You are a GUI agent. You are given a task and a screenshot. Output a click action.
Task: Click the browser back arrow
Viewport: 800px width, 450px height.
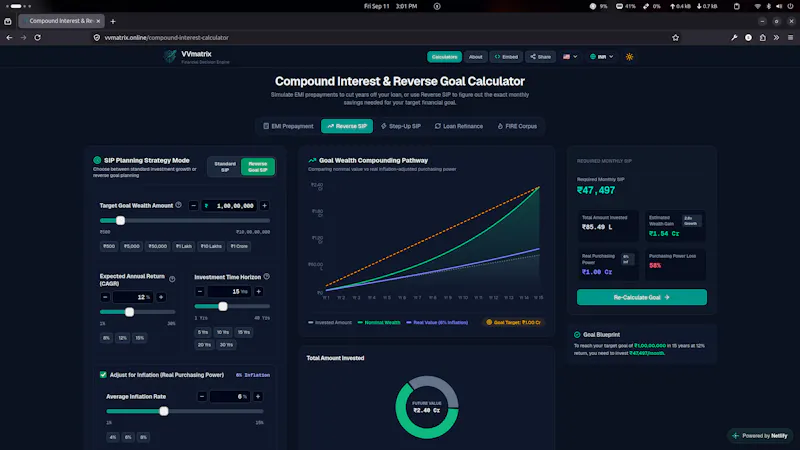tap(9, 37)
